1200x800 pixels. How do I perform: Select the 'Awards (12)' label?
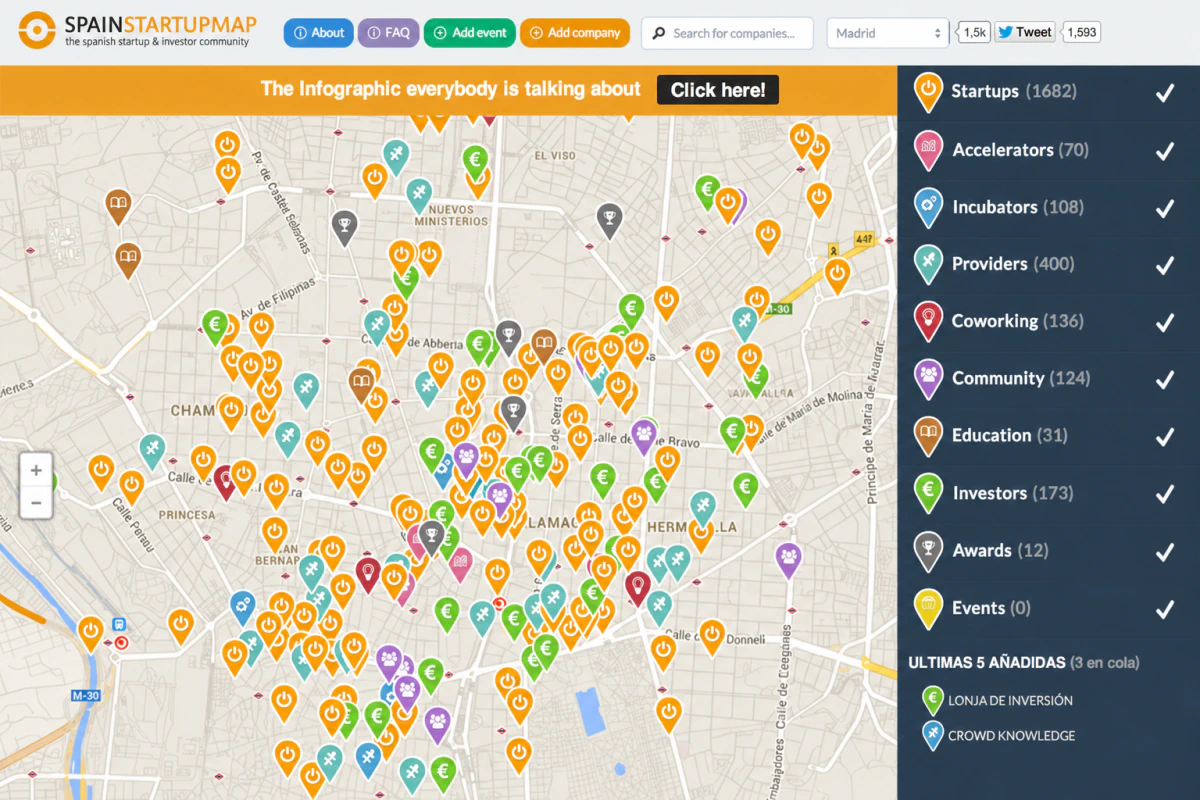[x=1000, y=550]
